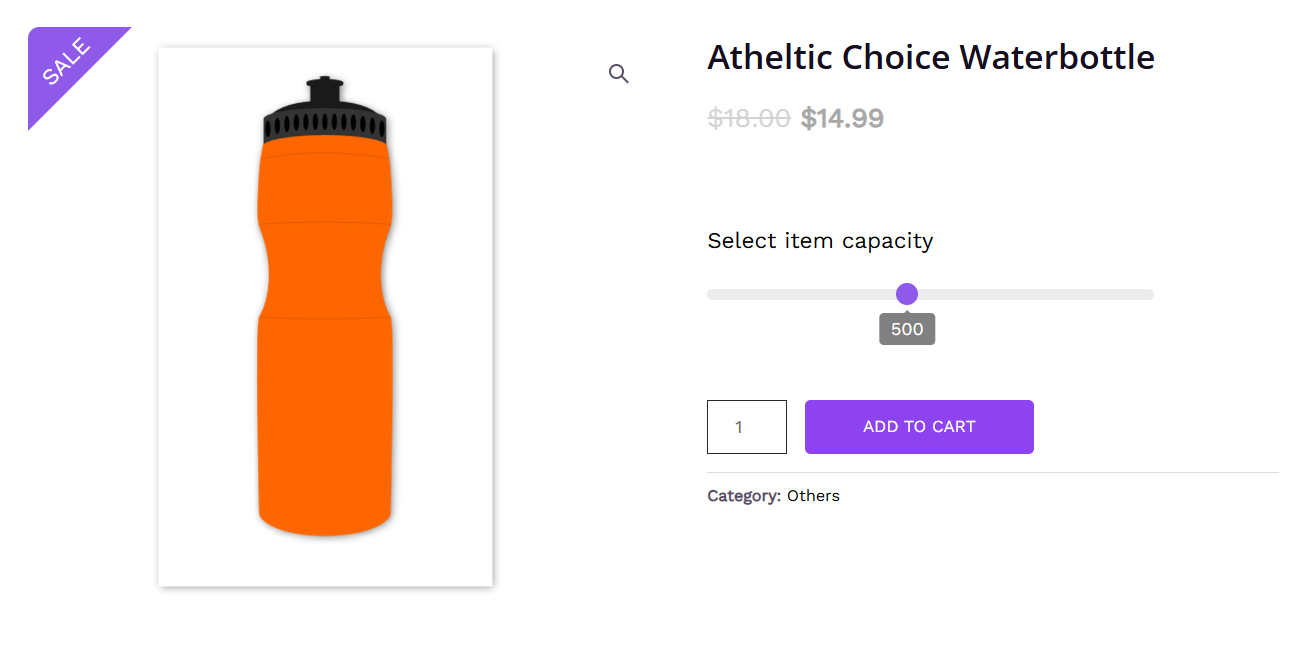Open the Others category link
This screenshot has width=1305, height=649.
coord(813,495)
